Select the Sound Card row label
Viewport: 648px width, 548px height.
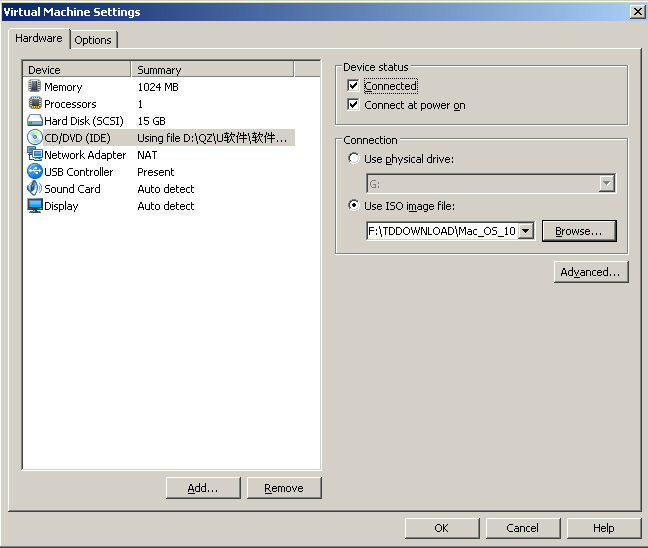click(72, 189)
